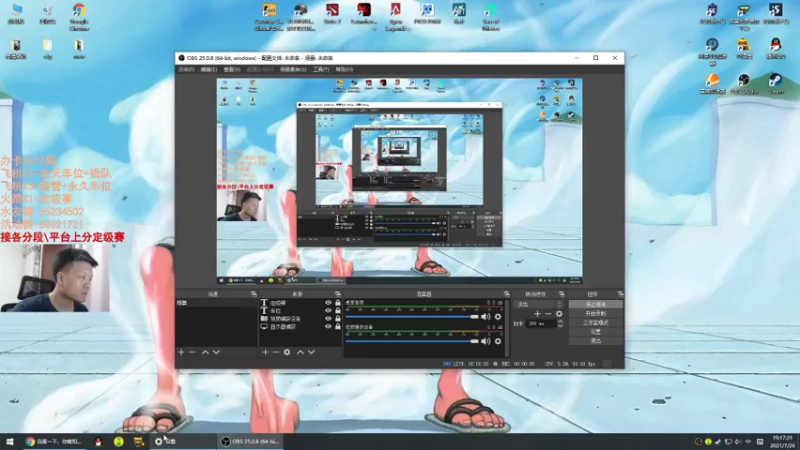Select the display capture source row
The width and height of the screenshot is (800, 450).
tap(301, 327)
